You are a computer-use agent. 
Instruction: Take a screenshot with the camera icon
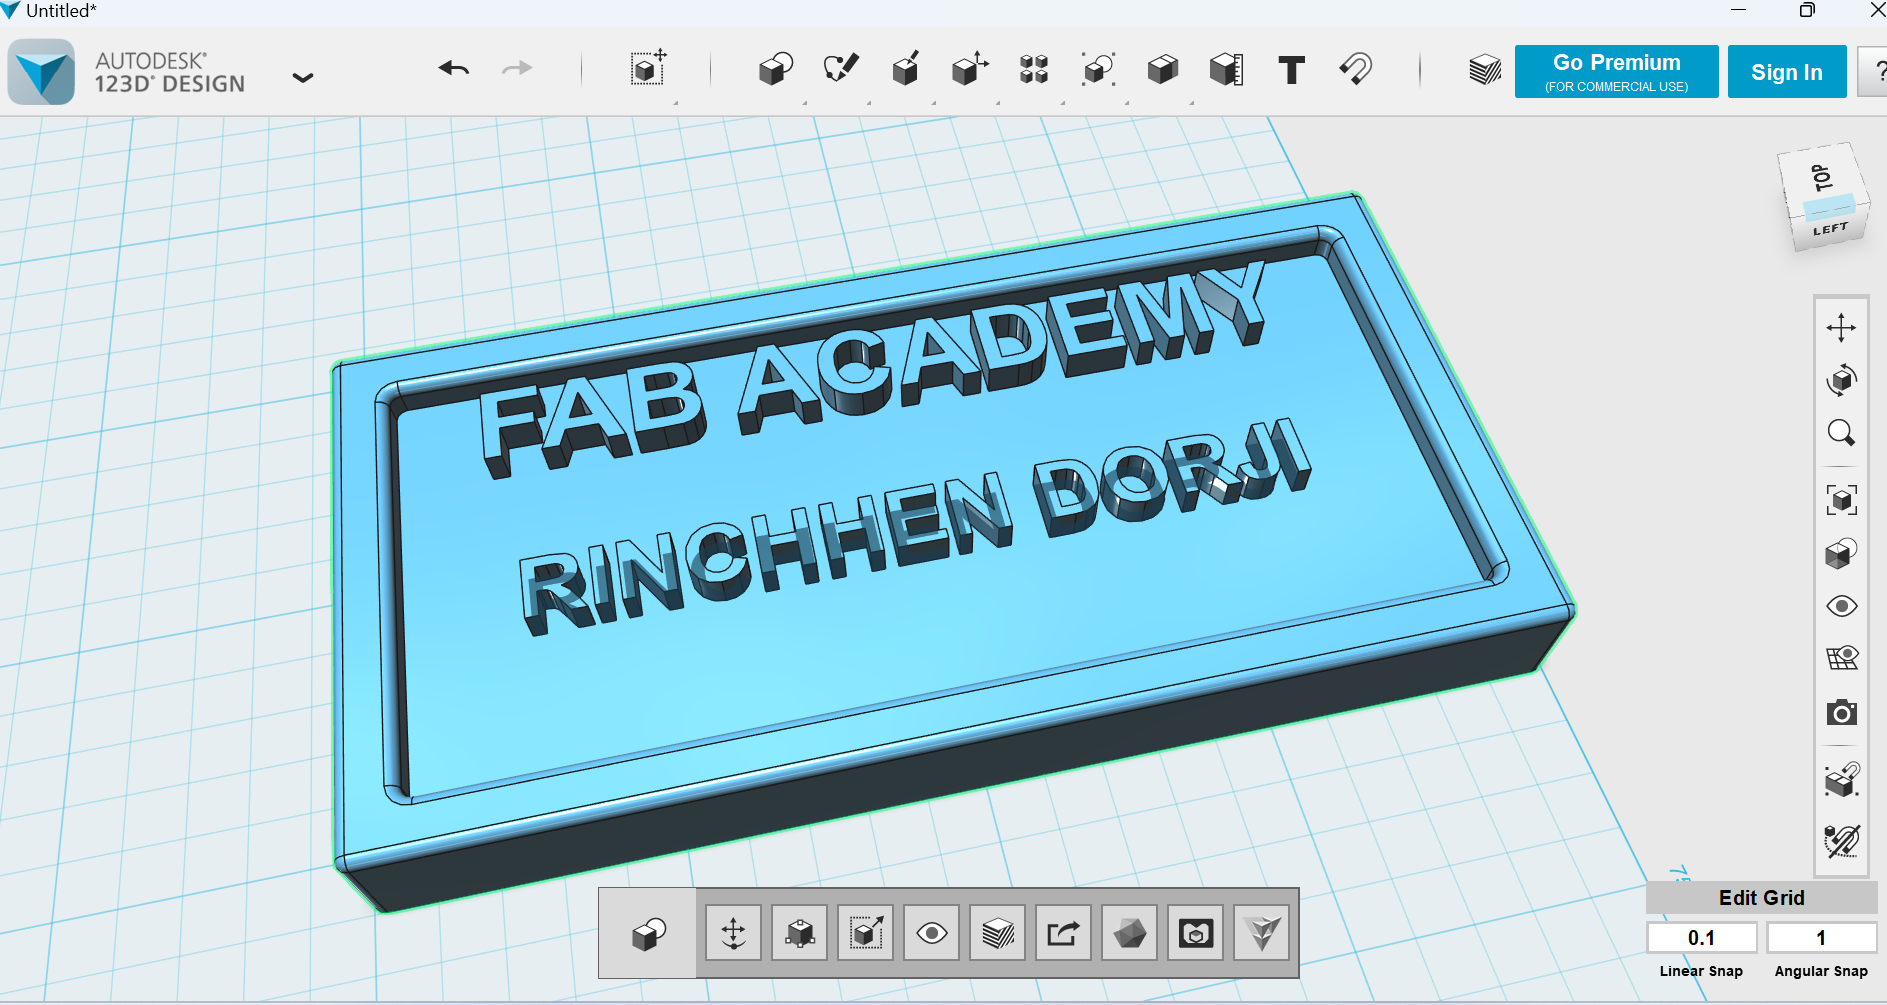1842,712
